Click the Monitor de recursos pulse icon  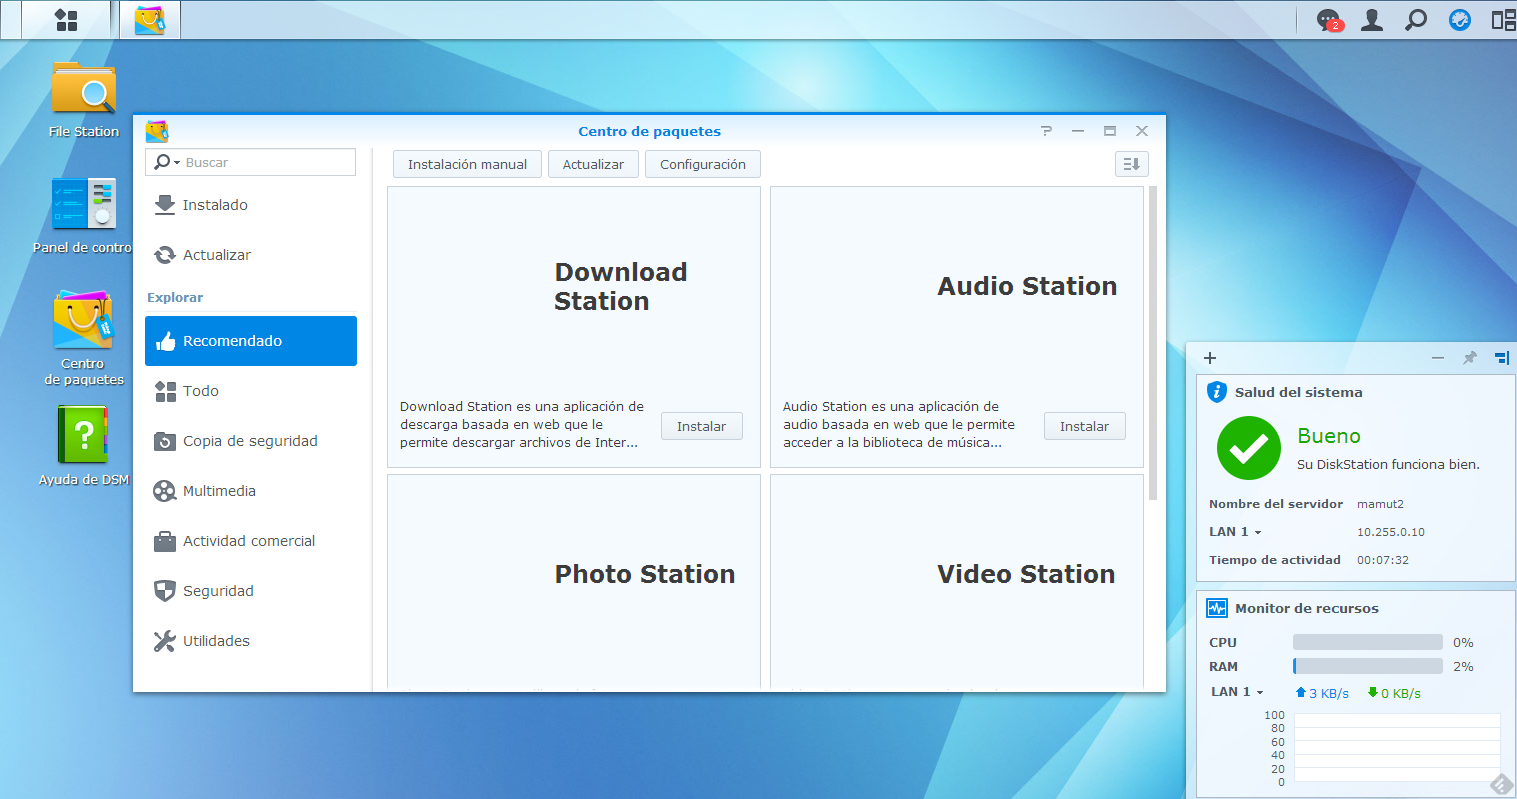pos(1217,608)
